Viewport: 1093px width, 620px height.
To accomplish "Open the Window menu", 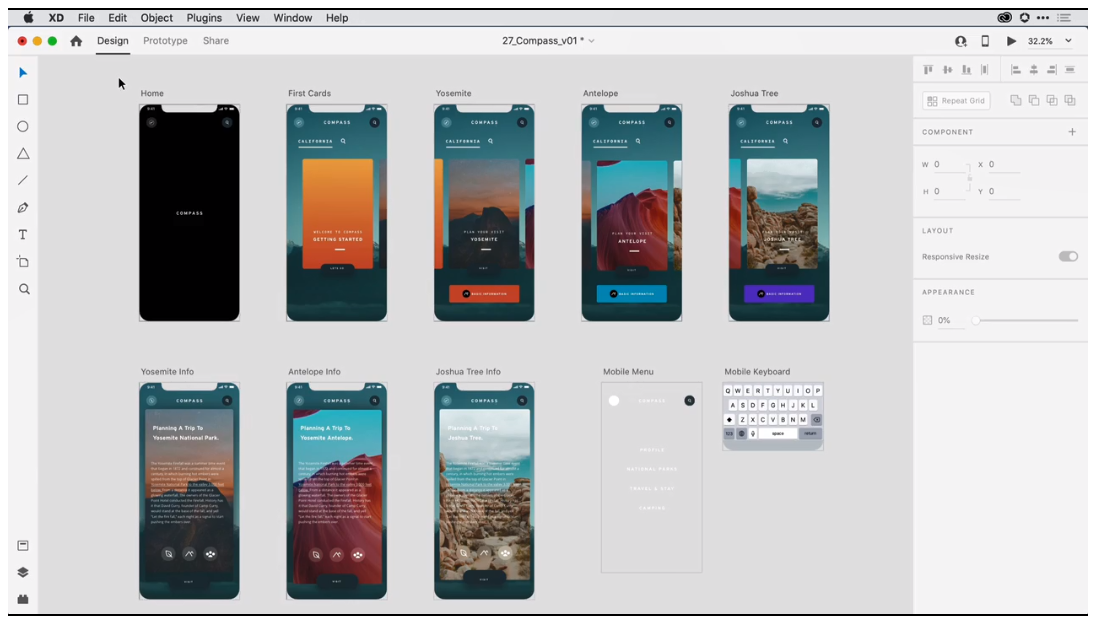I will click(293, 18).
